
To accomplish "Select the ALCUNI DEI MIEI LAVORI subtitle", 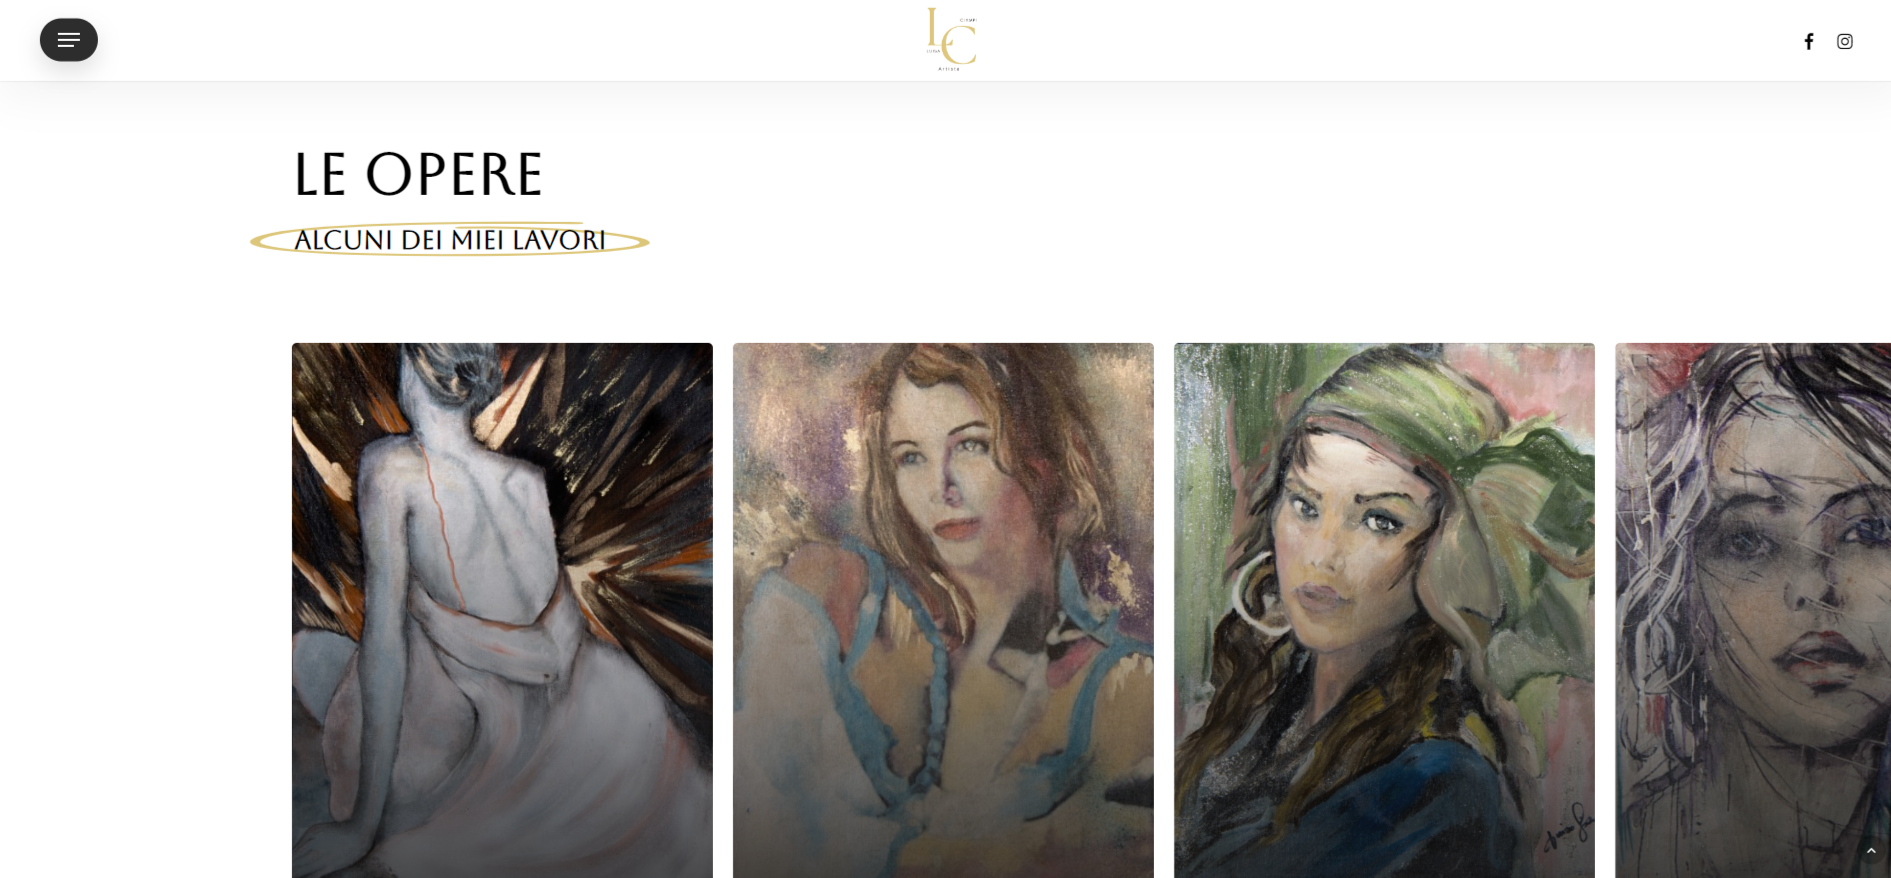I will point(450,240).
